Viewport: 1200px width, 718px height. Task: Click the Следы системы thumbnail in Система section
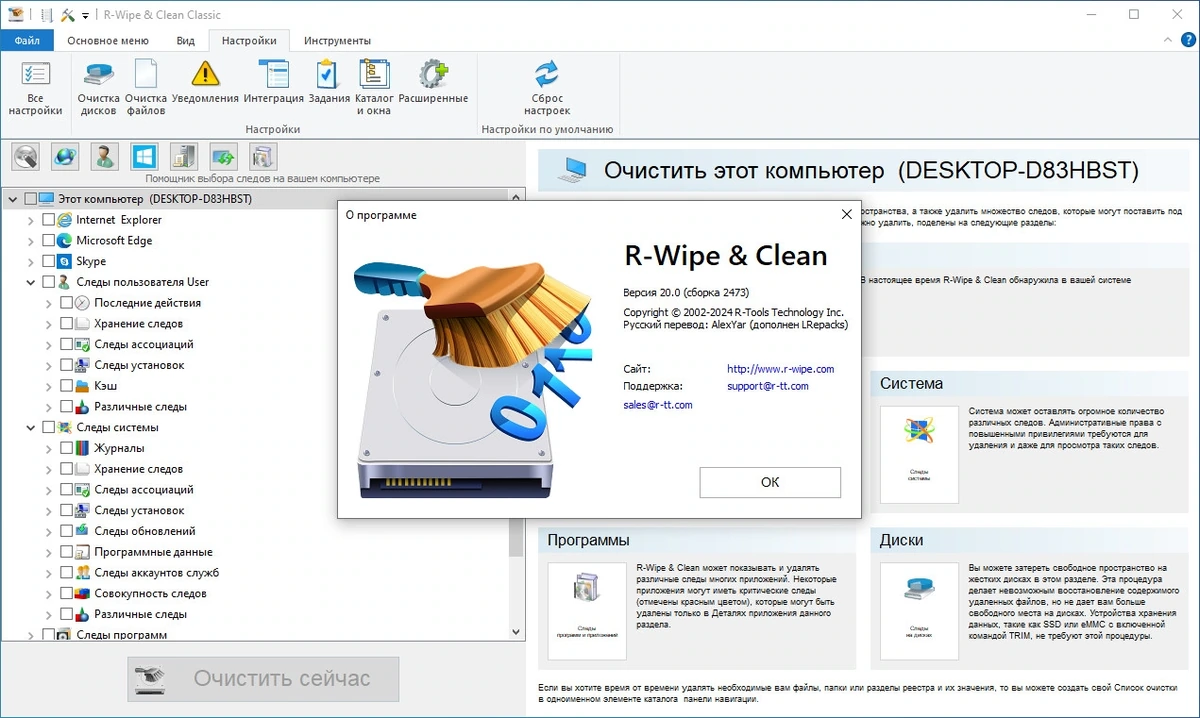pos(919,454)
